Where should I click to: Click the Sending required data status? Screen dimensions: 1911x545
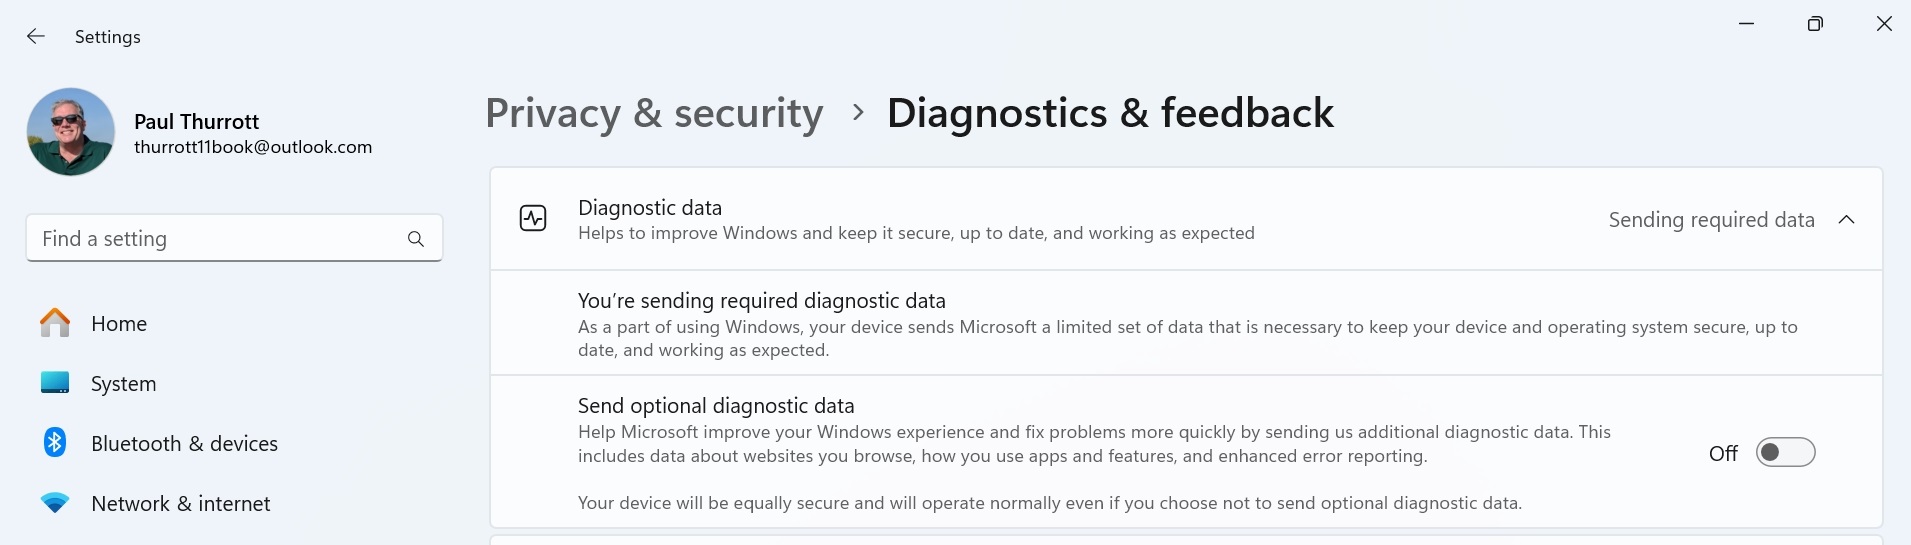tap(1711, 220)
